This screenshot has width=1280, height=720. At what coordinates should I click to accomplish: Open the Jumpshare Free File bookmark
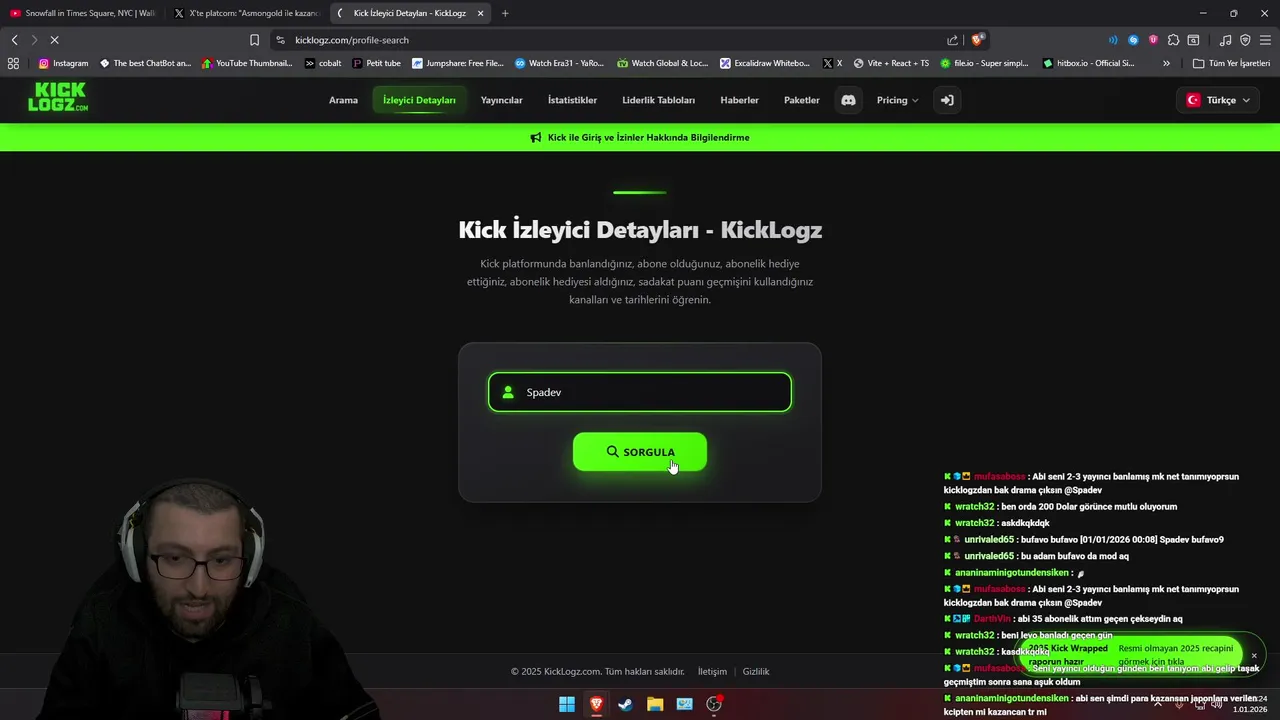click(458, 63)
